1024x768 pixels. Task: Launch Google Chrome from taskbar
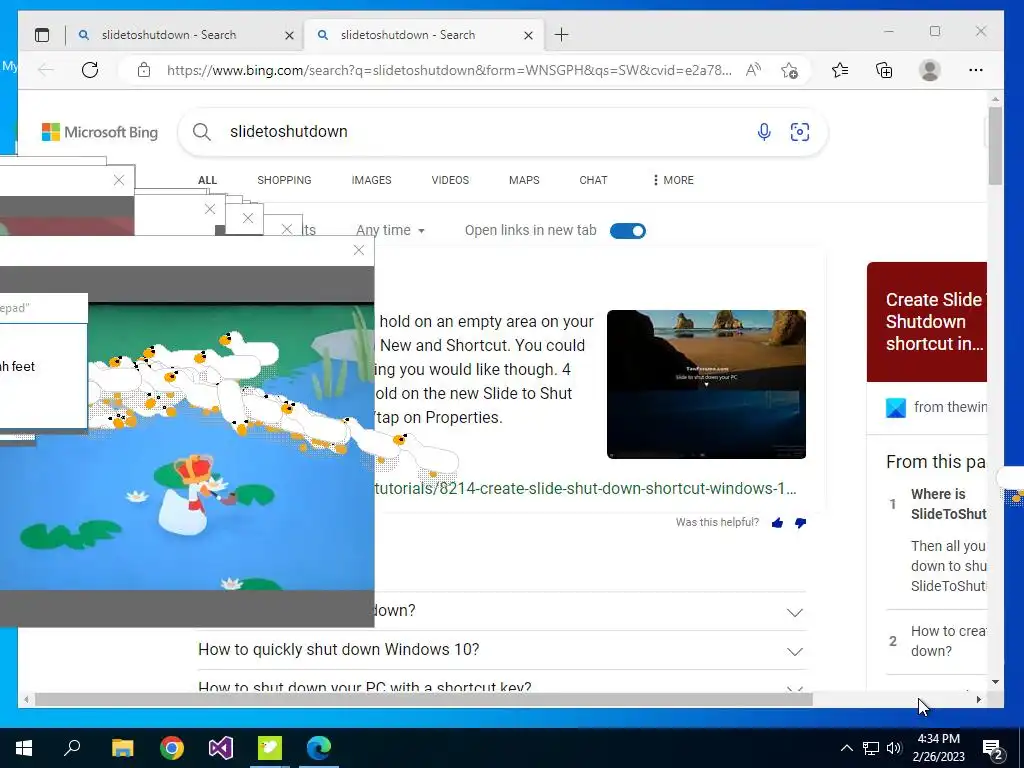[172, 748]
